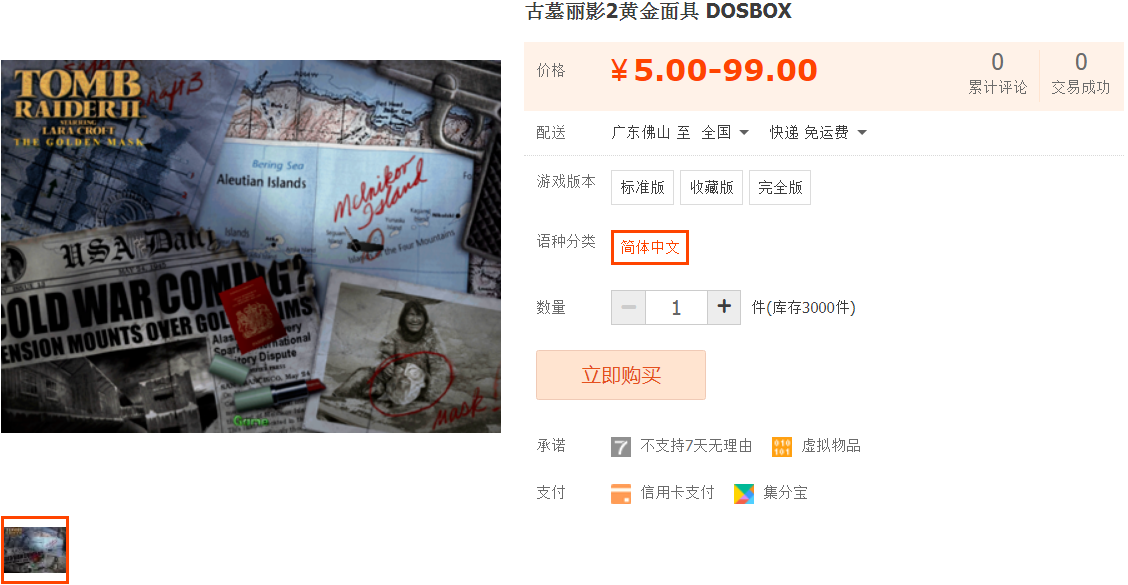
Task: Click the 立即购买 buy now button
Action: pos(621,375)
